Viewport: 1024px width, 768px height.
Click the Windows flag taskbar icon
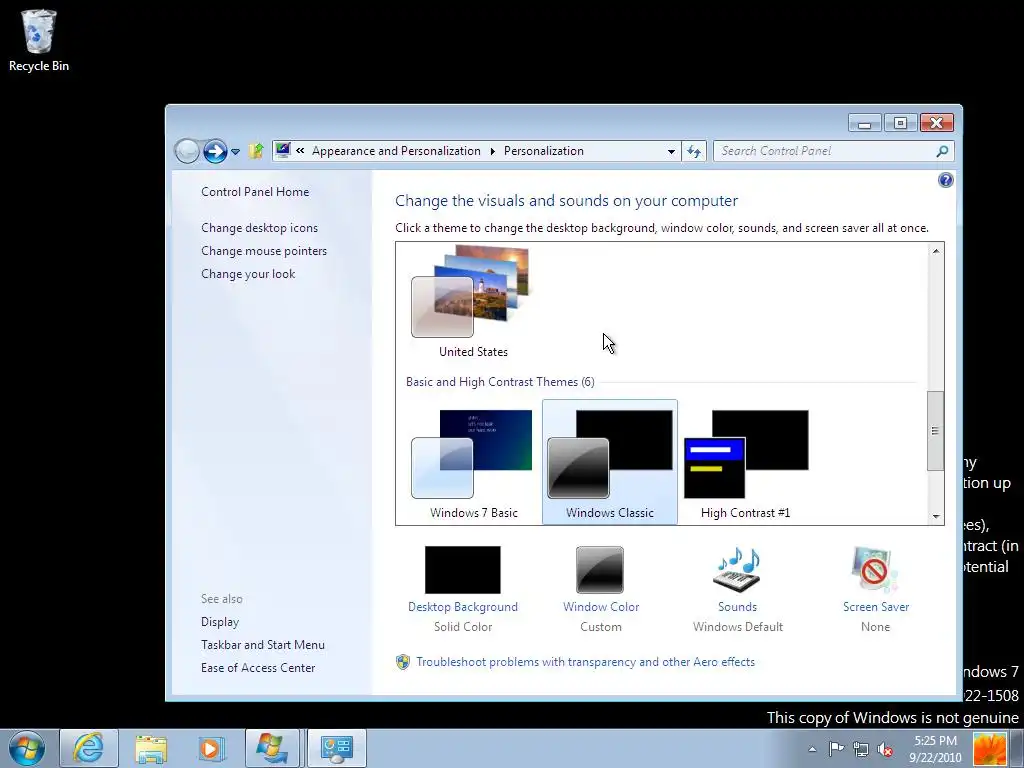click(x=272, y=748)
